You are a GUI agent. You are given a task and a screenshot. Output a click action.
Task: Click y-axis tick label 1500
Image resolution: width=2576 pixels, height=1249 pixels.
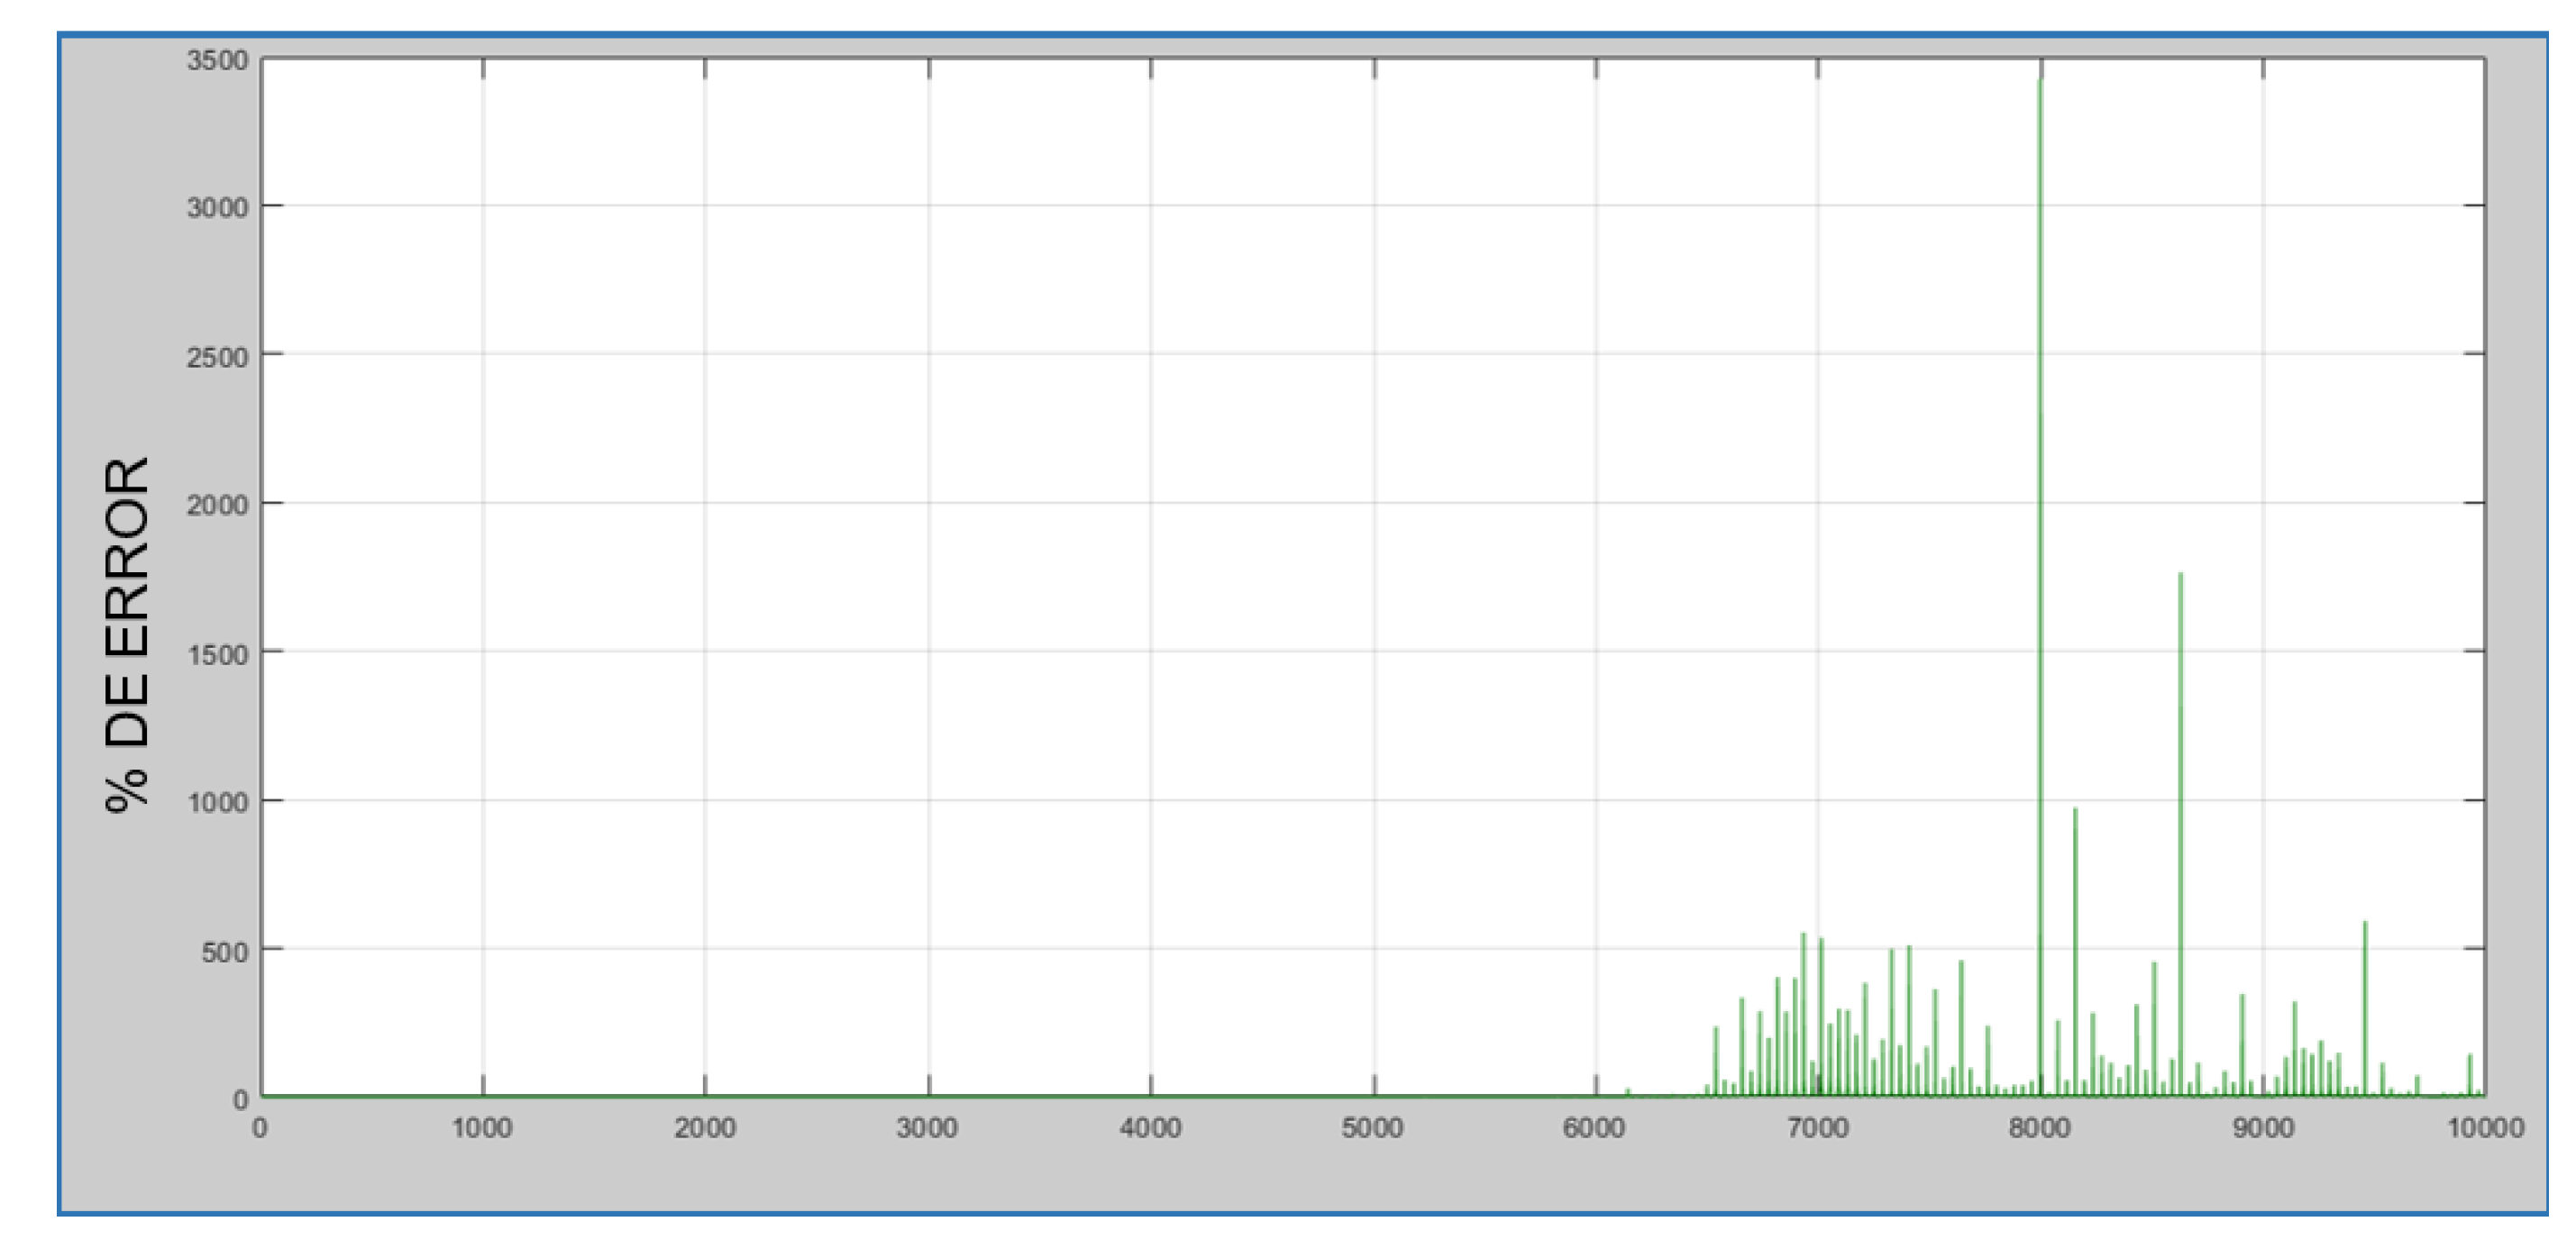coord(217,655)
